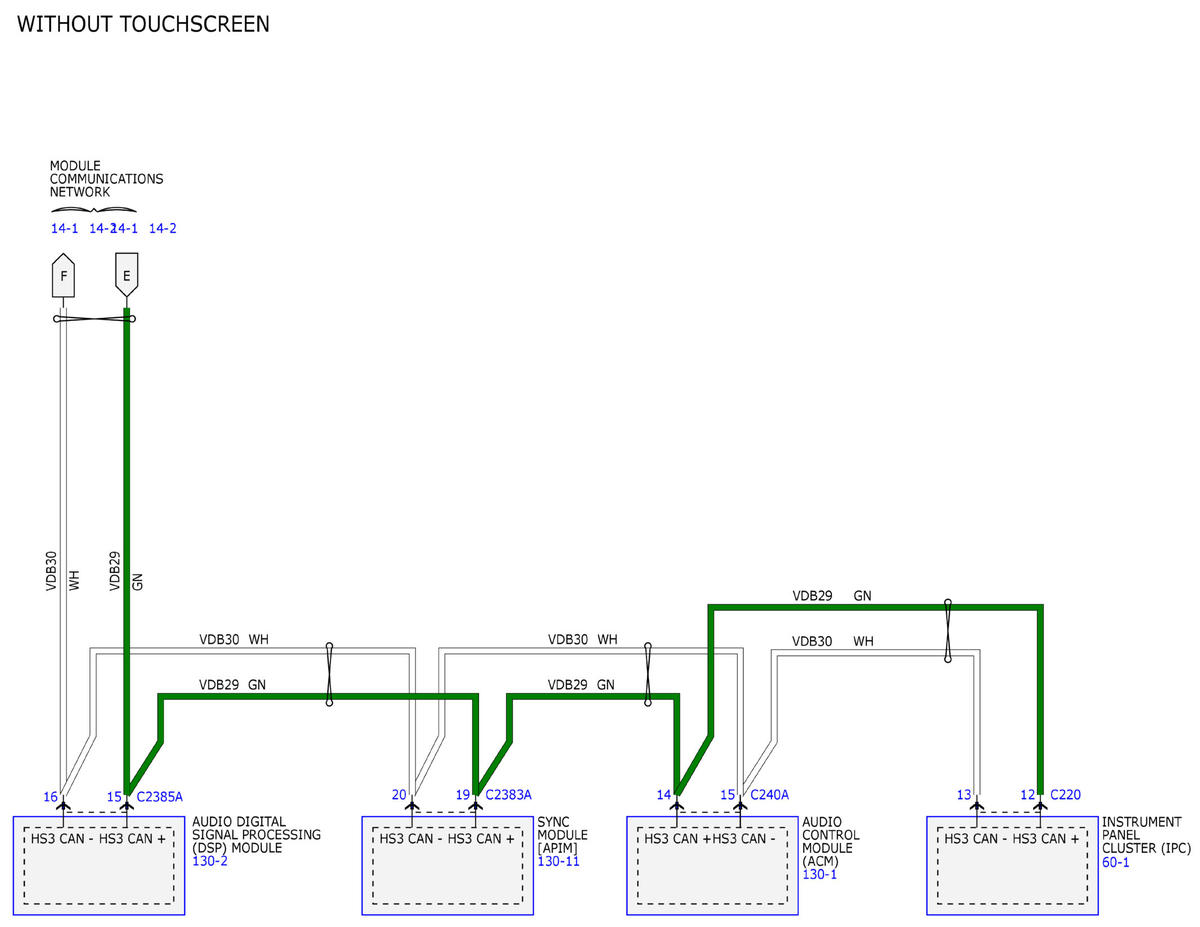Follow the 60-1 link under Instrument Panel Cluster
The height and width of the screenshot is (927, 1200).
coord(1116,861)
